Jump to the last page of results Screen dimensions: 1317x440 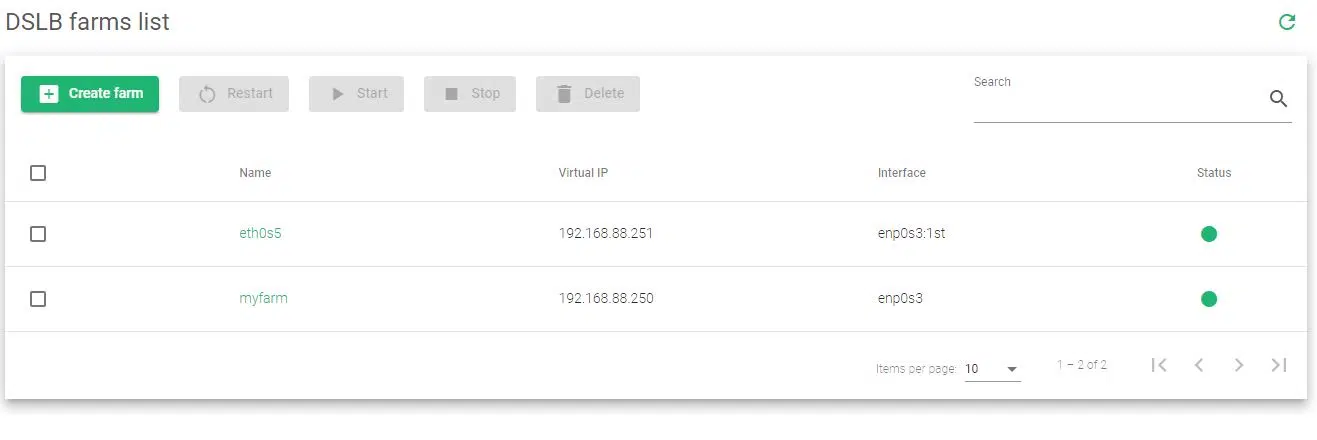pos(1279,365)
